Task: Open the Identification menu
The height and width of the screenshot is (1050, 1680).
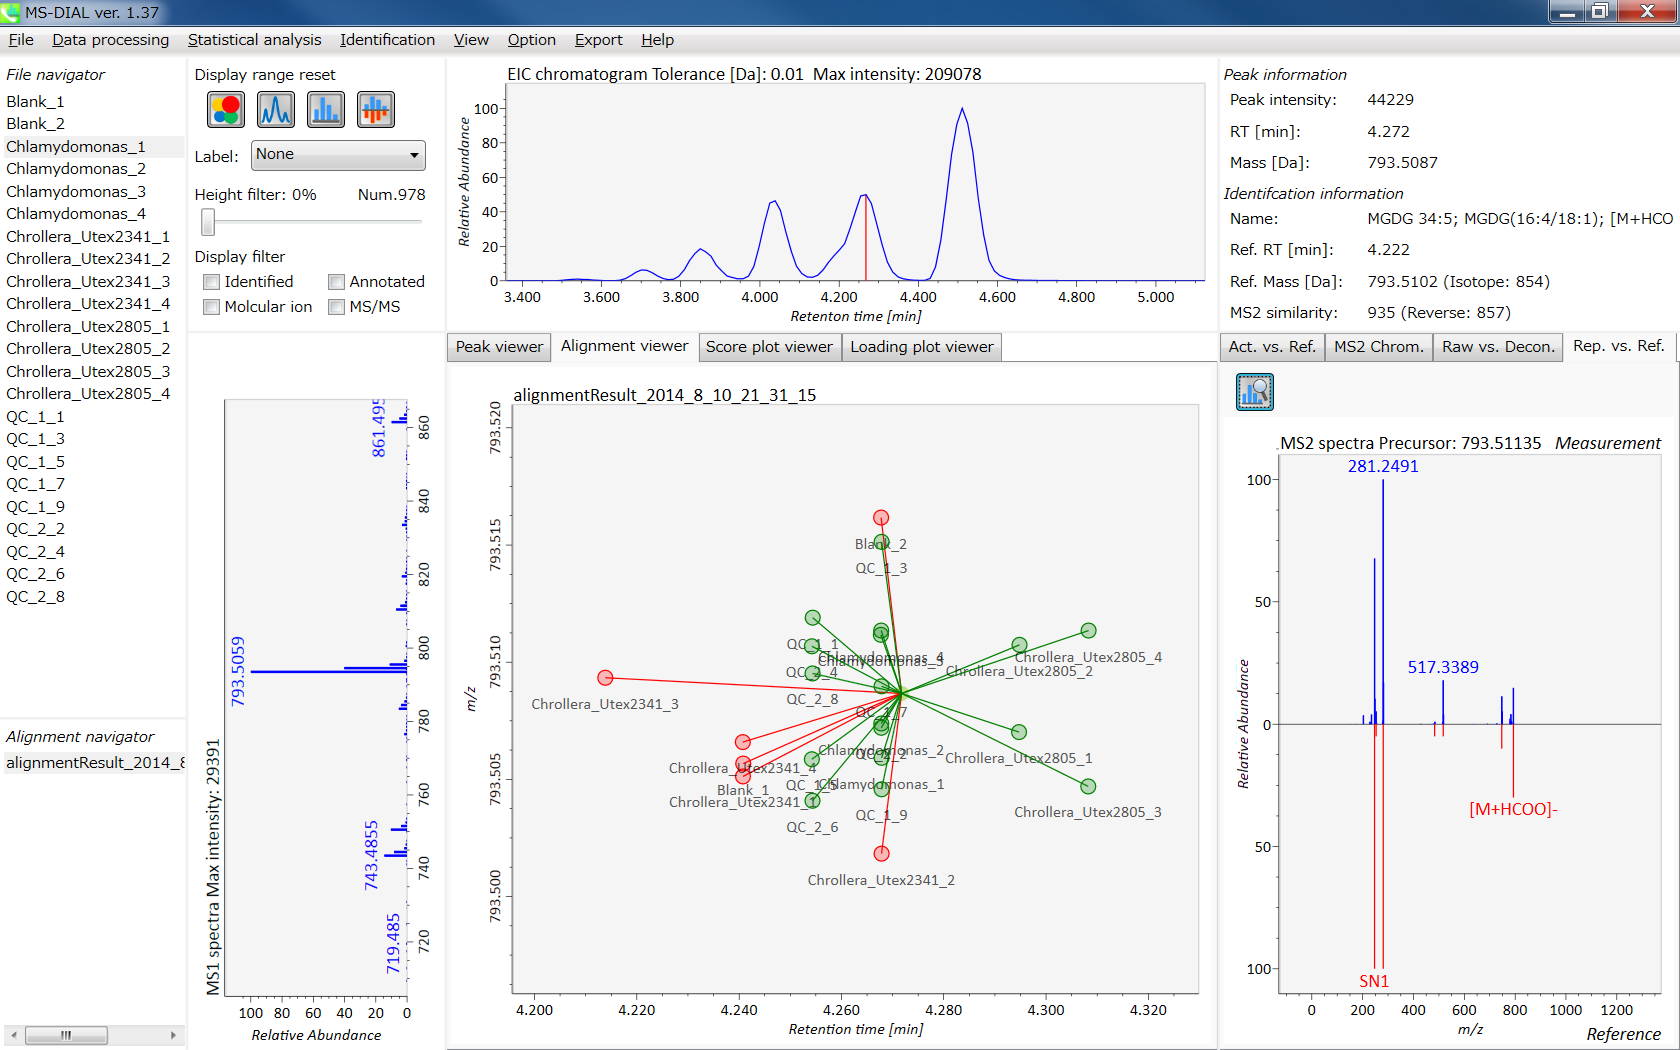Action: click(387, 40)
